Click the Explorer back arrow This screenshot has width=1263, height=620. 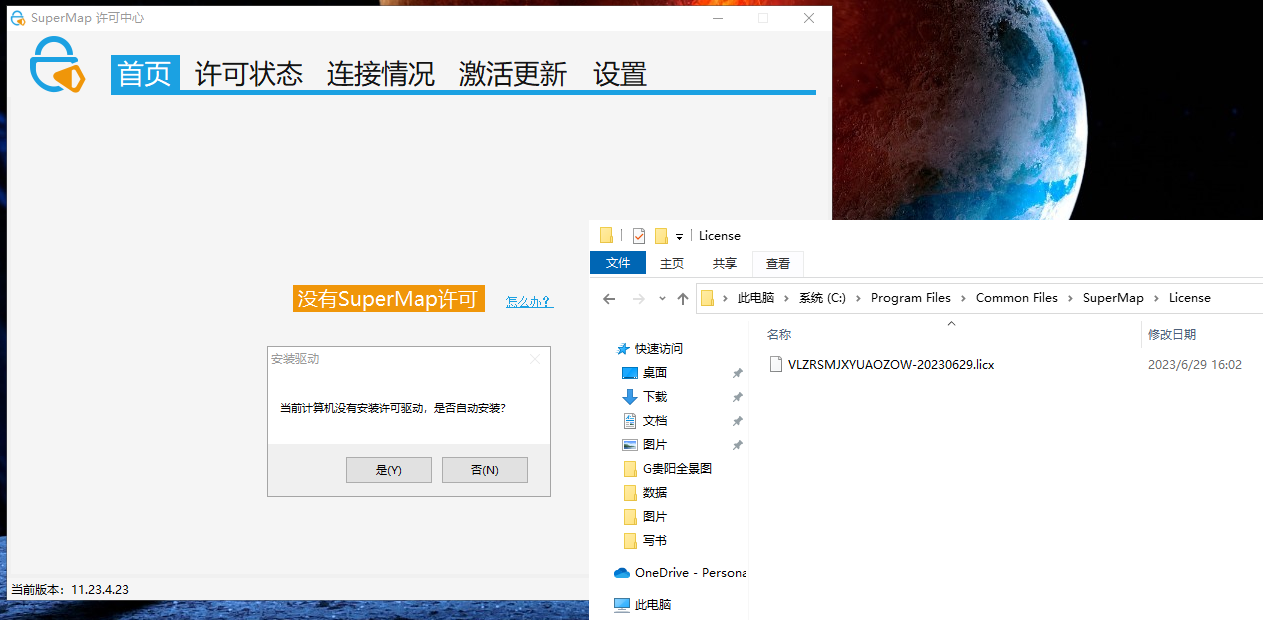[x=609, y=298]
